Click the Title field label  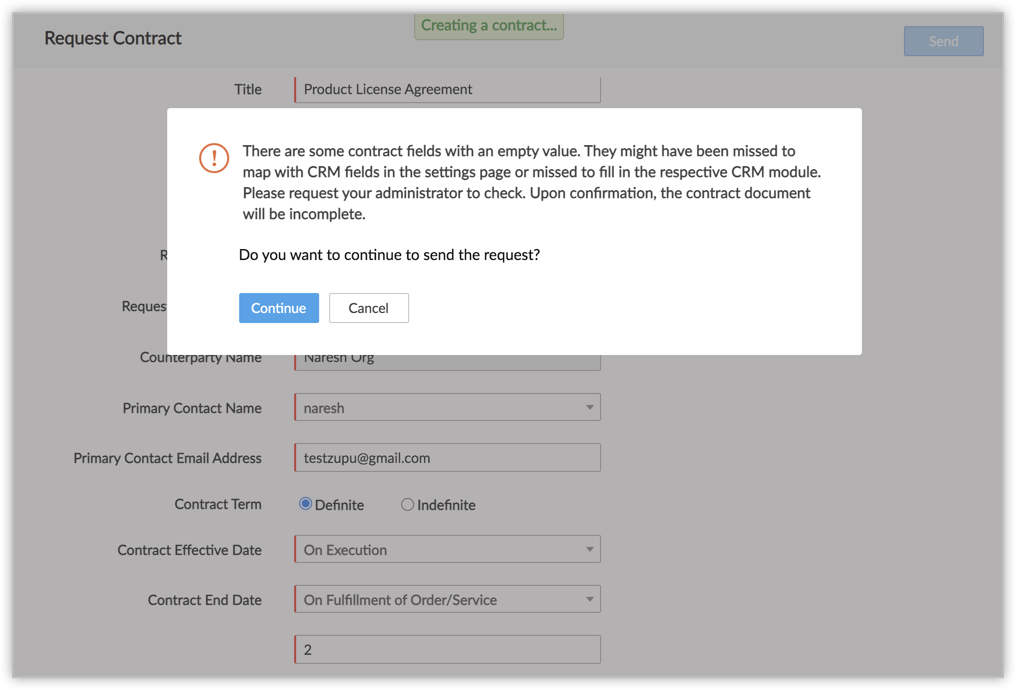click(x=248, y=89)
